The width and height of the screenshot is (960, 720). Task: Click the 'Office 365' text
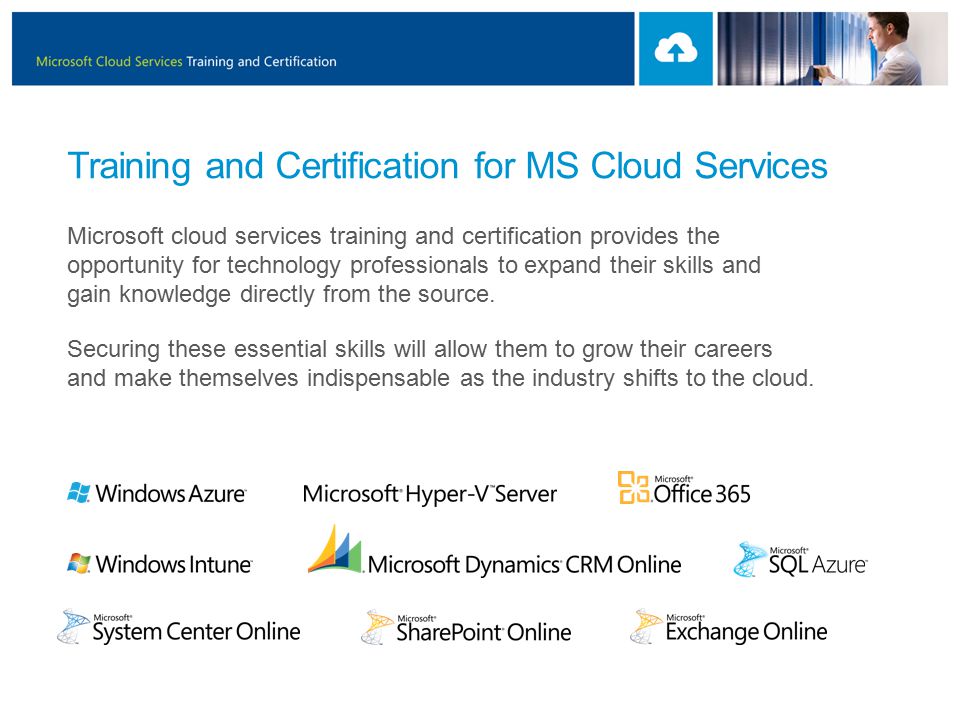pos(702,493)
